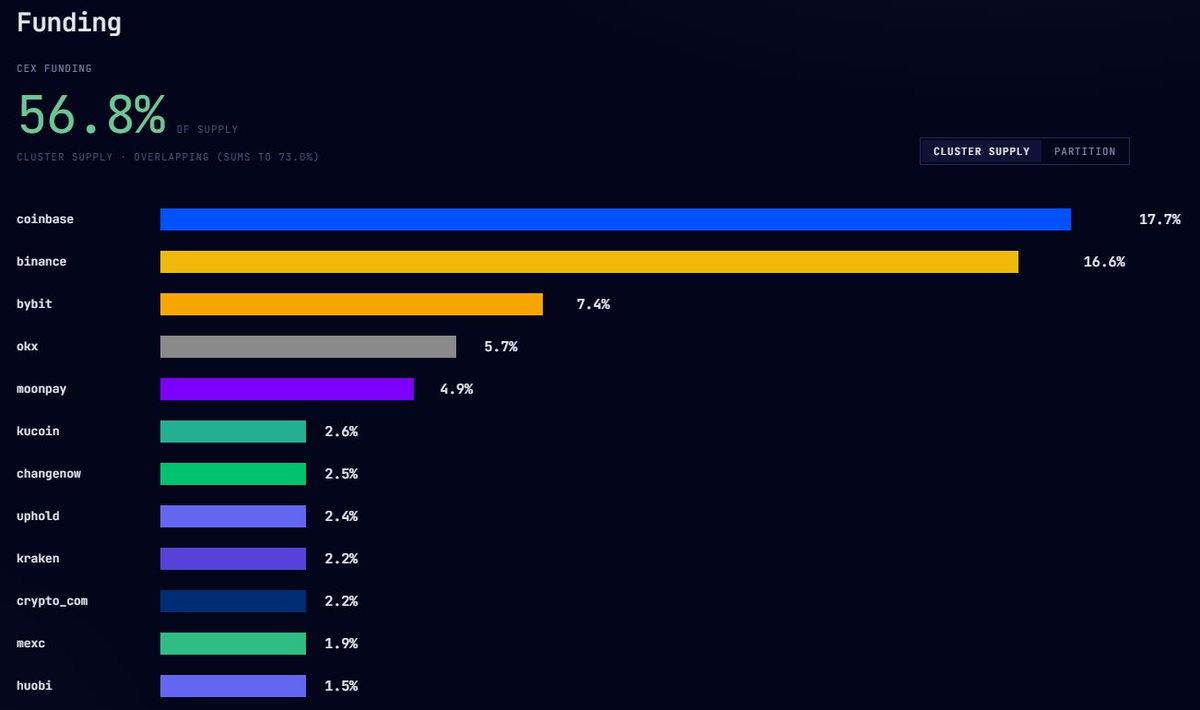Click the purple moonpay bar
This screenshot has width=1200, height=710.
coord(287,389)
